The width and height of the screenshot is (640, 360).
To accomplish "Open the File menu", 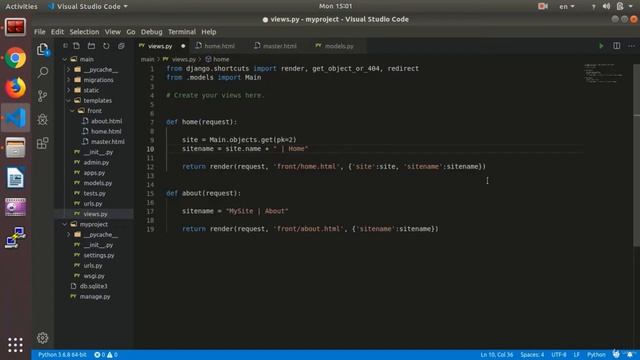I will pyautogui.click(x=40, y=32).
